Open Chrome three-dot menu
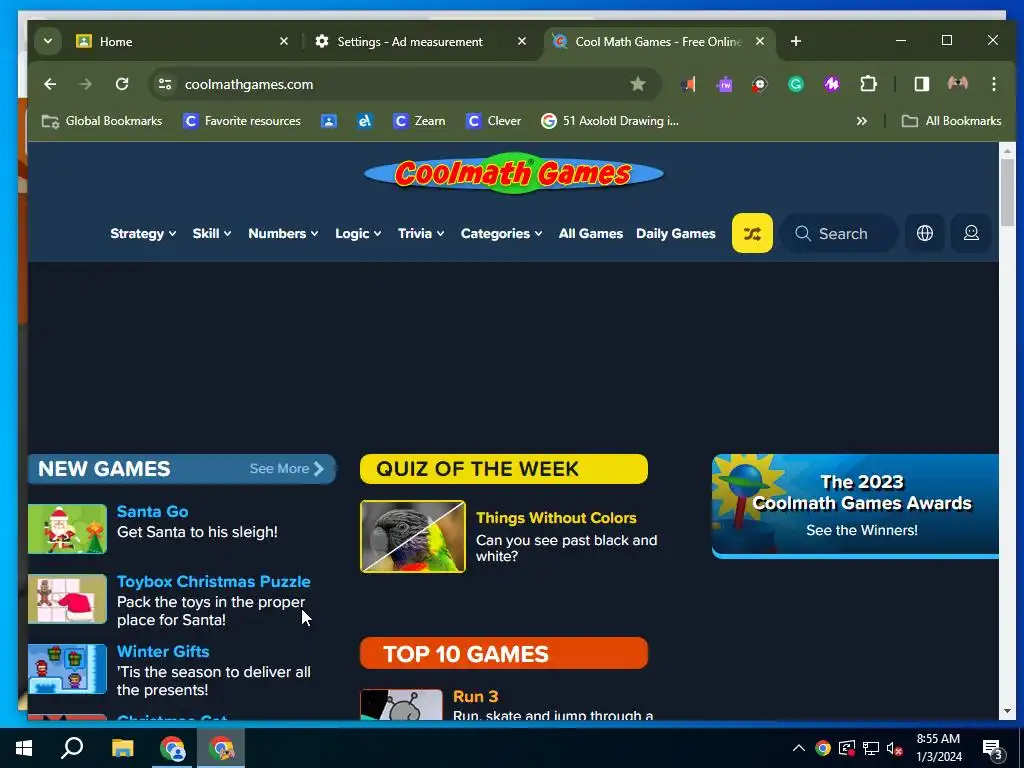Viewport: 1024px width, 768px height. coord(993,84)
